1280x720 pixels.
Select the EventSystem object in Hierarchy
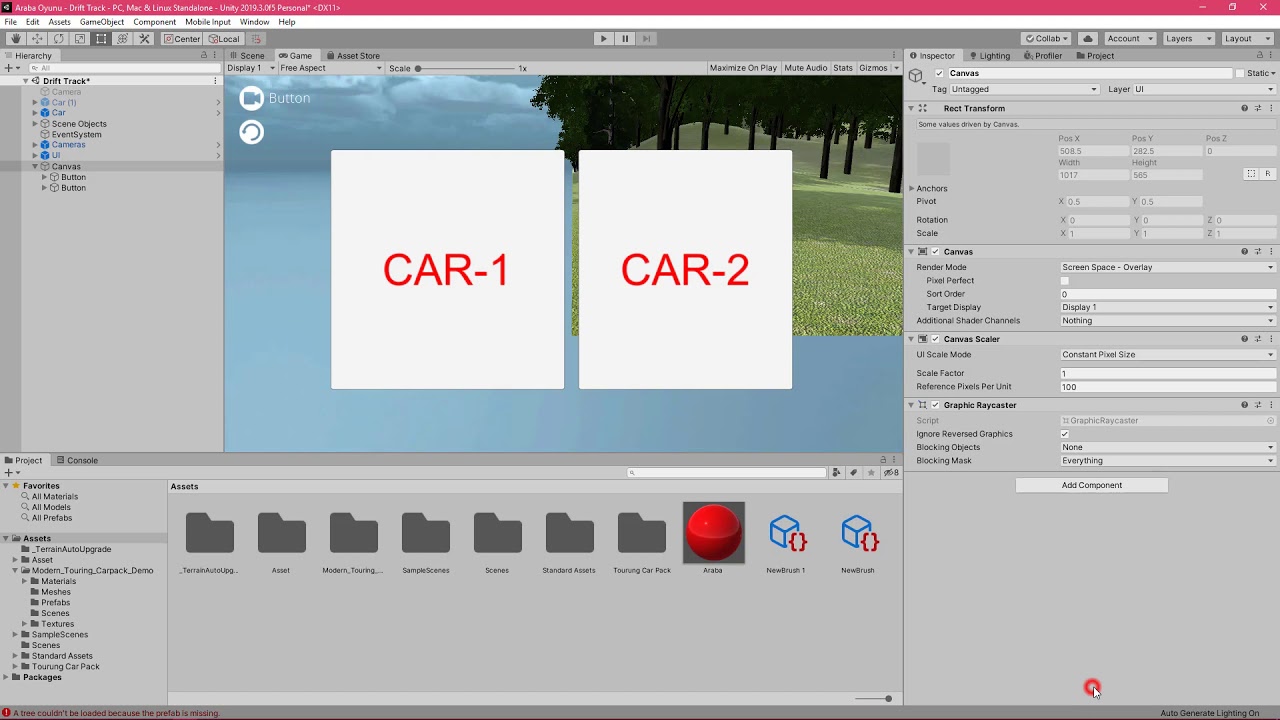(76, 134)
